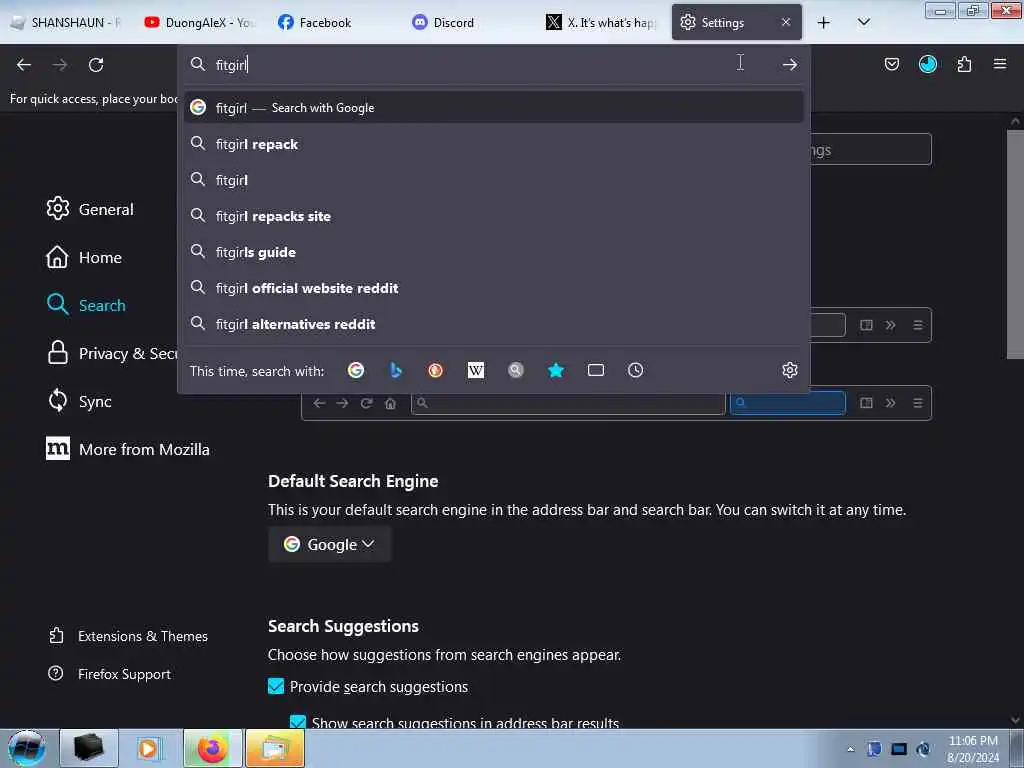
Task: Select 'fitgirl — Search with Google' result
Action: (493, 108)
